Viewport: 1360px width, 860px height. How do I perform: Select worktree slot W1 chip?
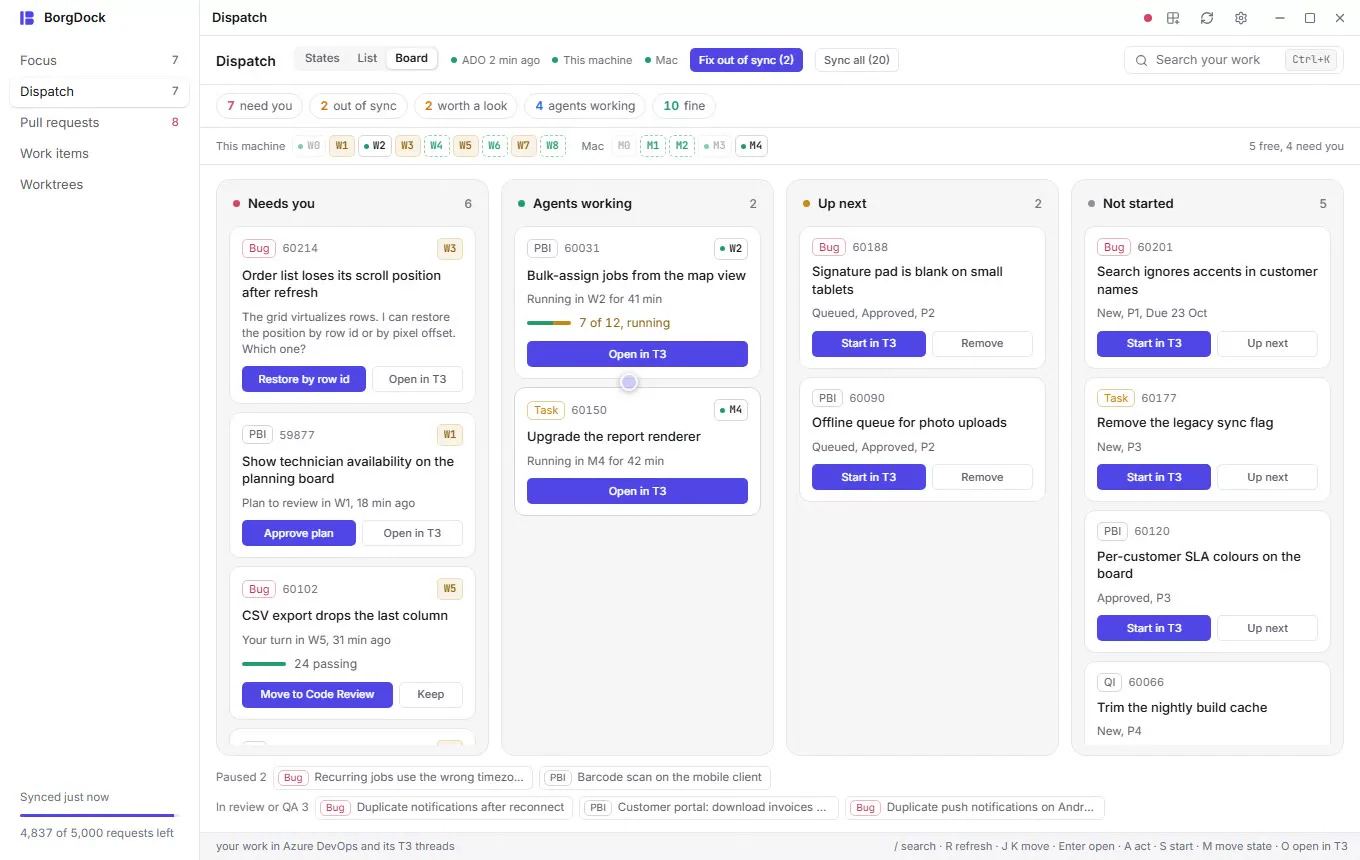pos(342,146)
